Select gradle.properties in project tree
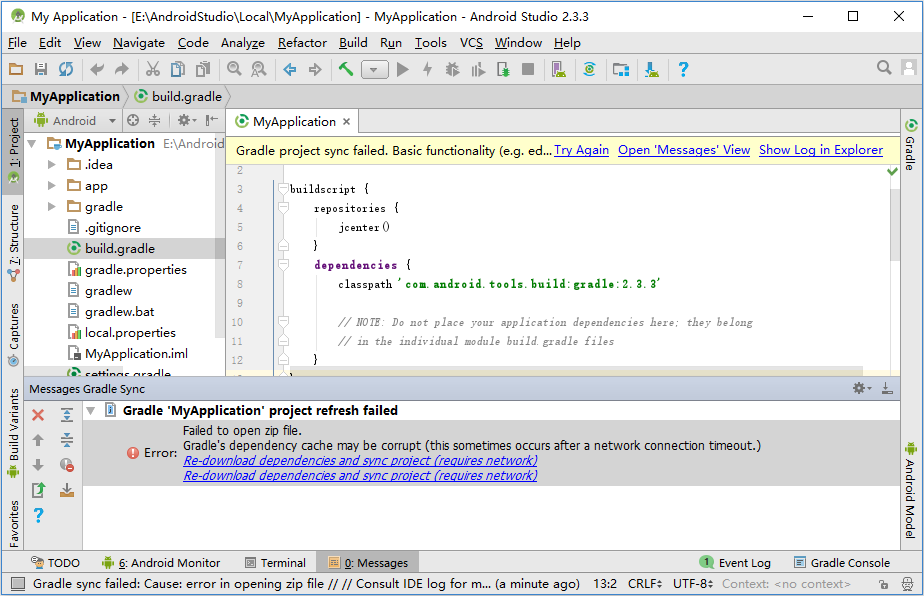This screenshot has width=924, height=596. 135,269
